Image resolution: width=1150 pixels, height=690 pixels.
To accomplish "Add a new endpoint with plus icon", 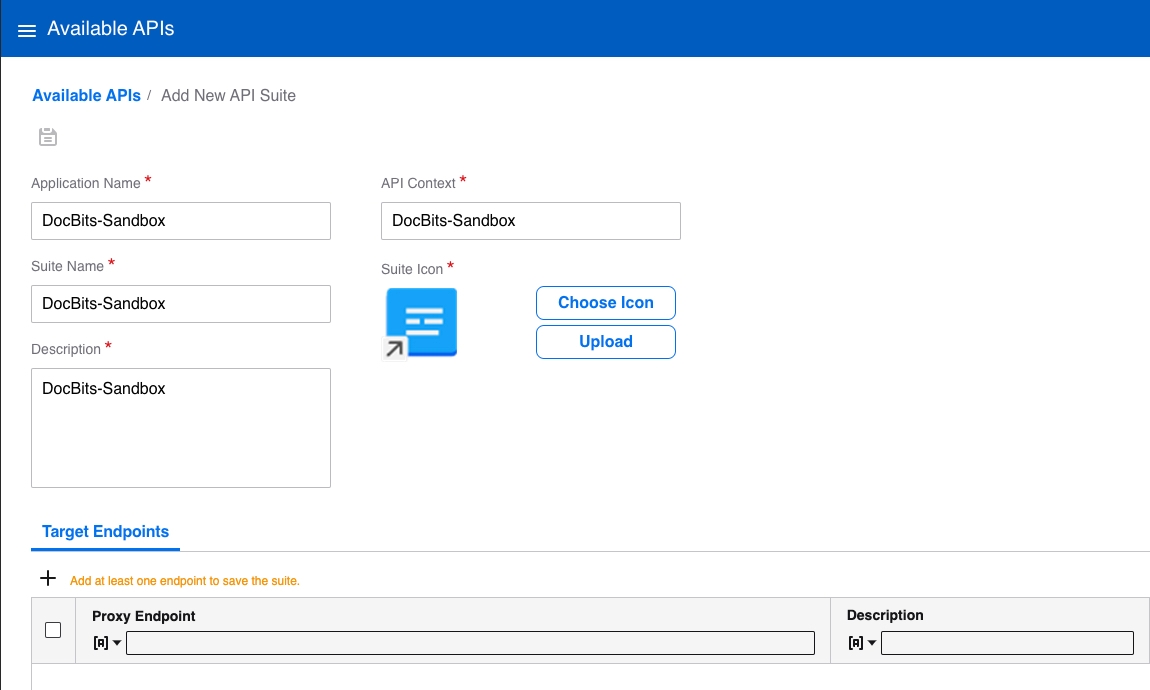I will (47, 578).
